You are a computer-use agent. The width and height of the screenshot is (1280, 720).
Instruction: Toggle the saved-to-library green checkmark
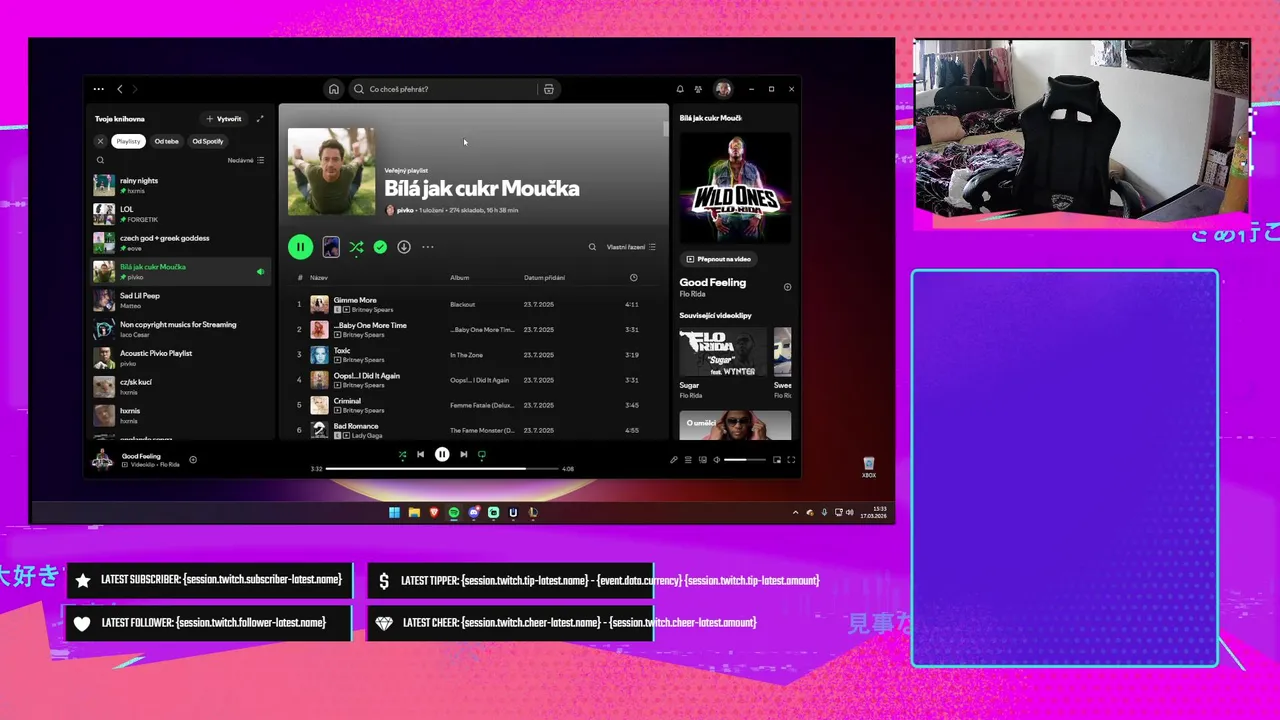coord(380,247)
